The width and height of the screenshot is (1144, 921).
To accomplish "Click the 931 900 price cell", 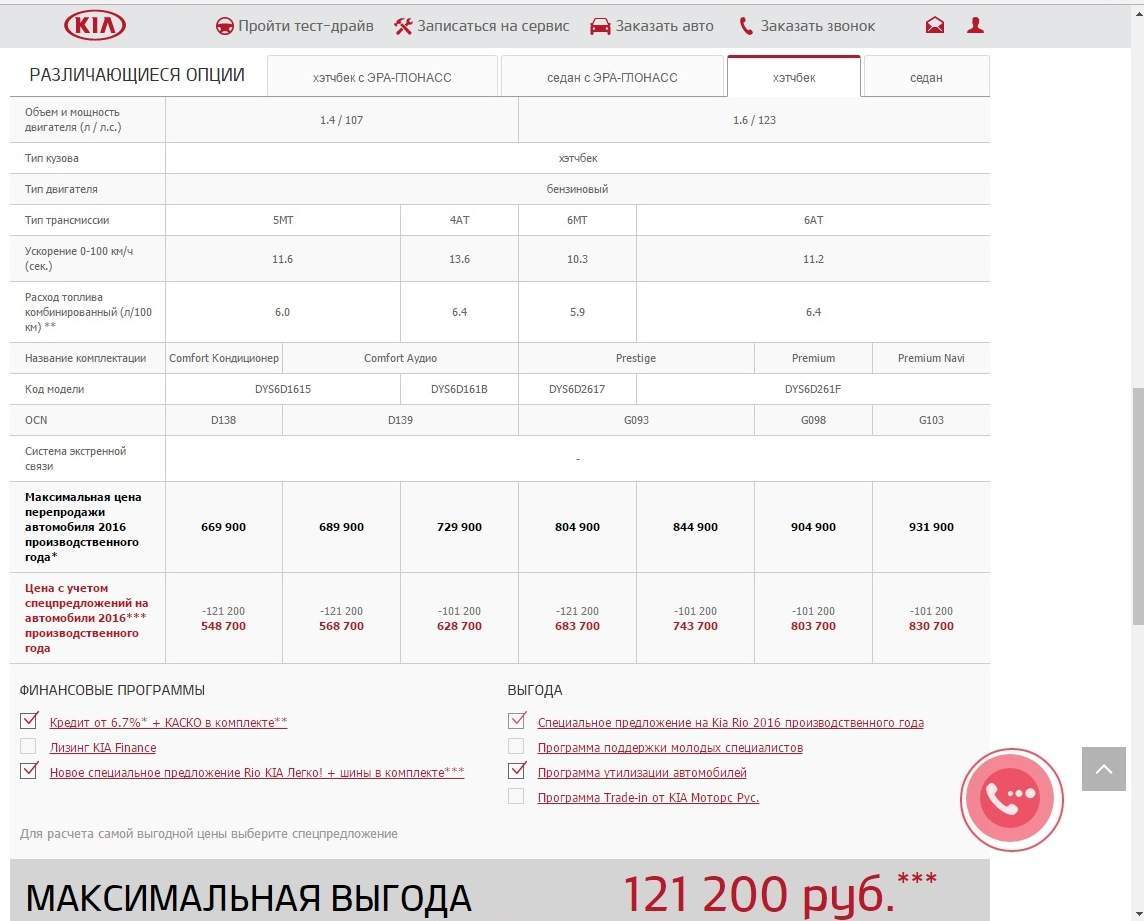I will coord(931,527).
